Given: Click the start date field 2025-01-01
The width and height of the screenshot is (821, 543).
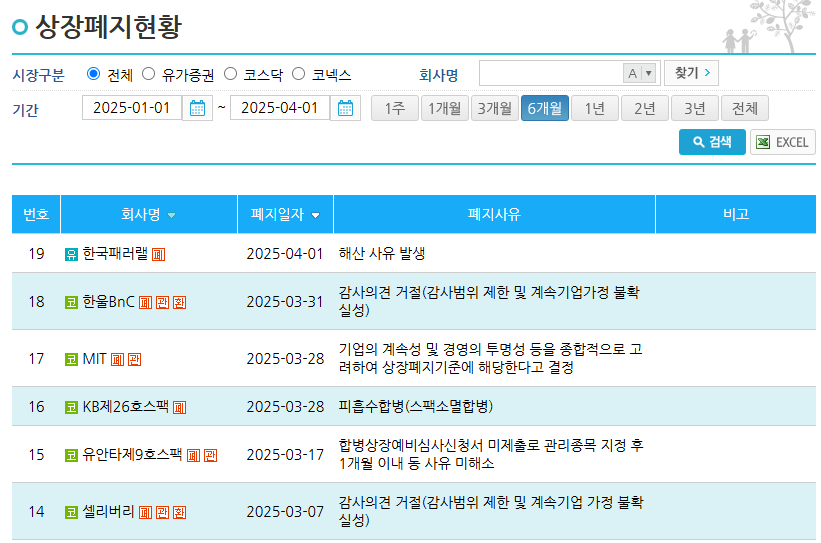Looking at the screenshot, I should (x=132, y=108).
